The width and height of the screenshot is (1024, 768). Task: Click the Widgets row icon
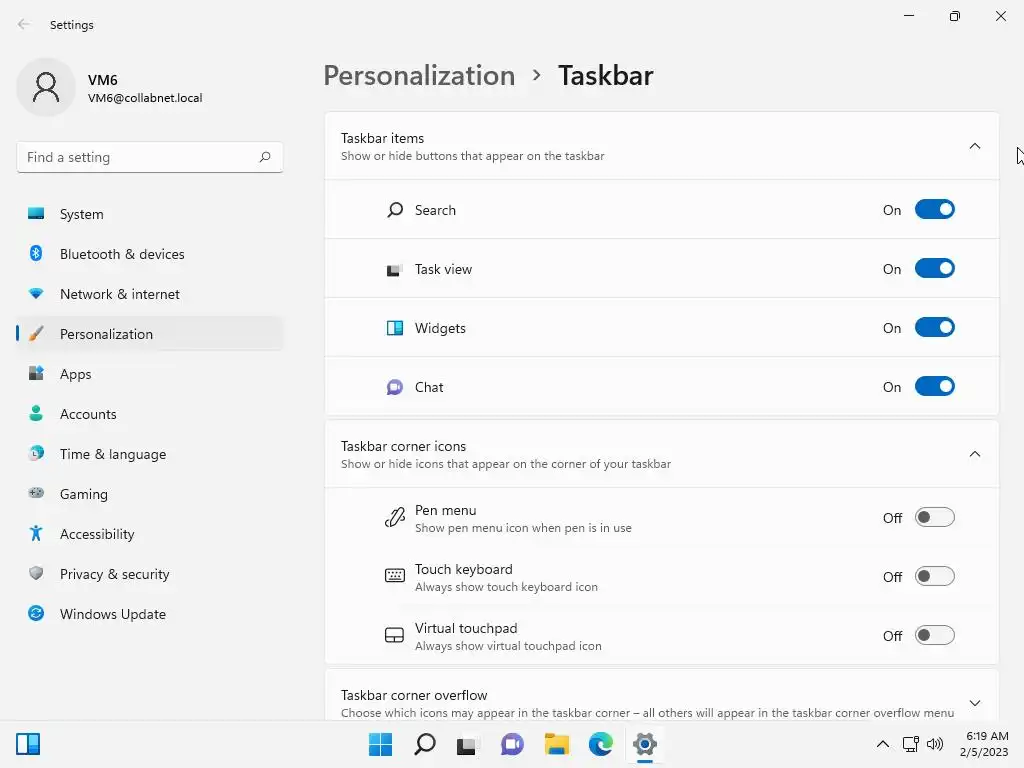[394, 328]
